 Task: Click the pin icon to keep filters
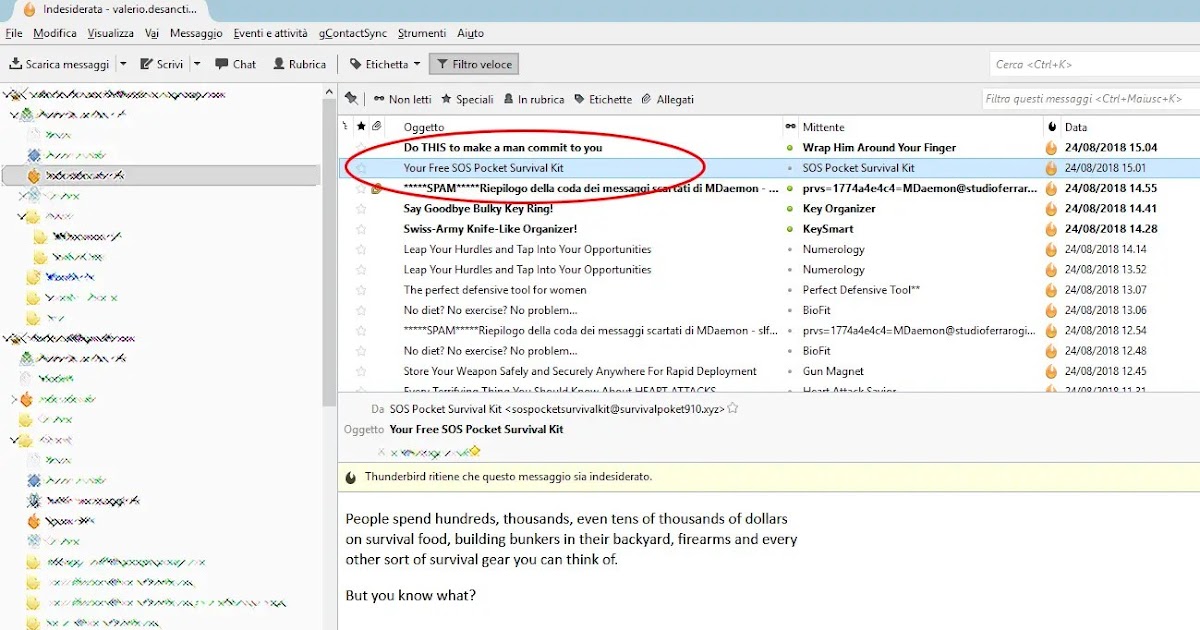(351, 99)
